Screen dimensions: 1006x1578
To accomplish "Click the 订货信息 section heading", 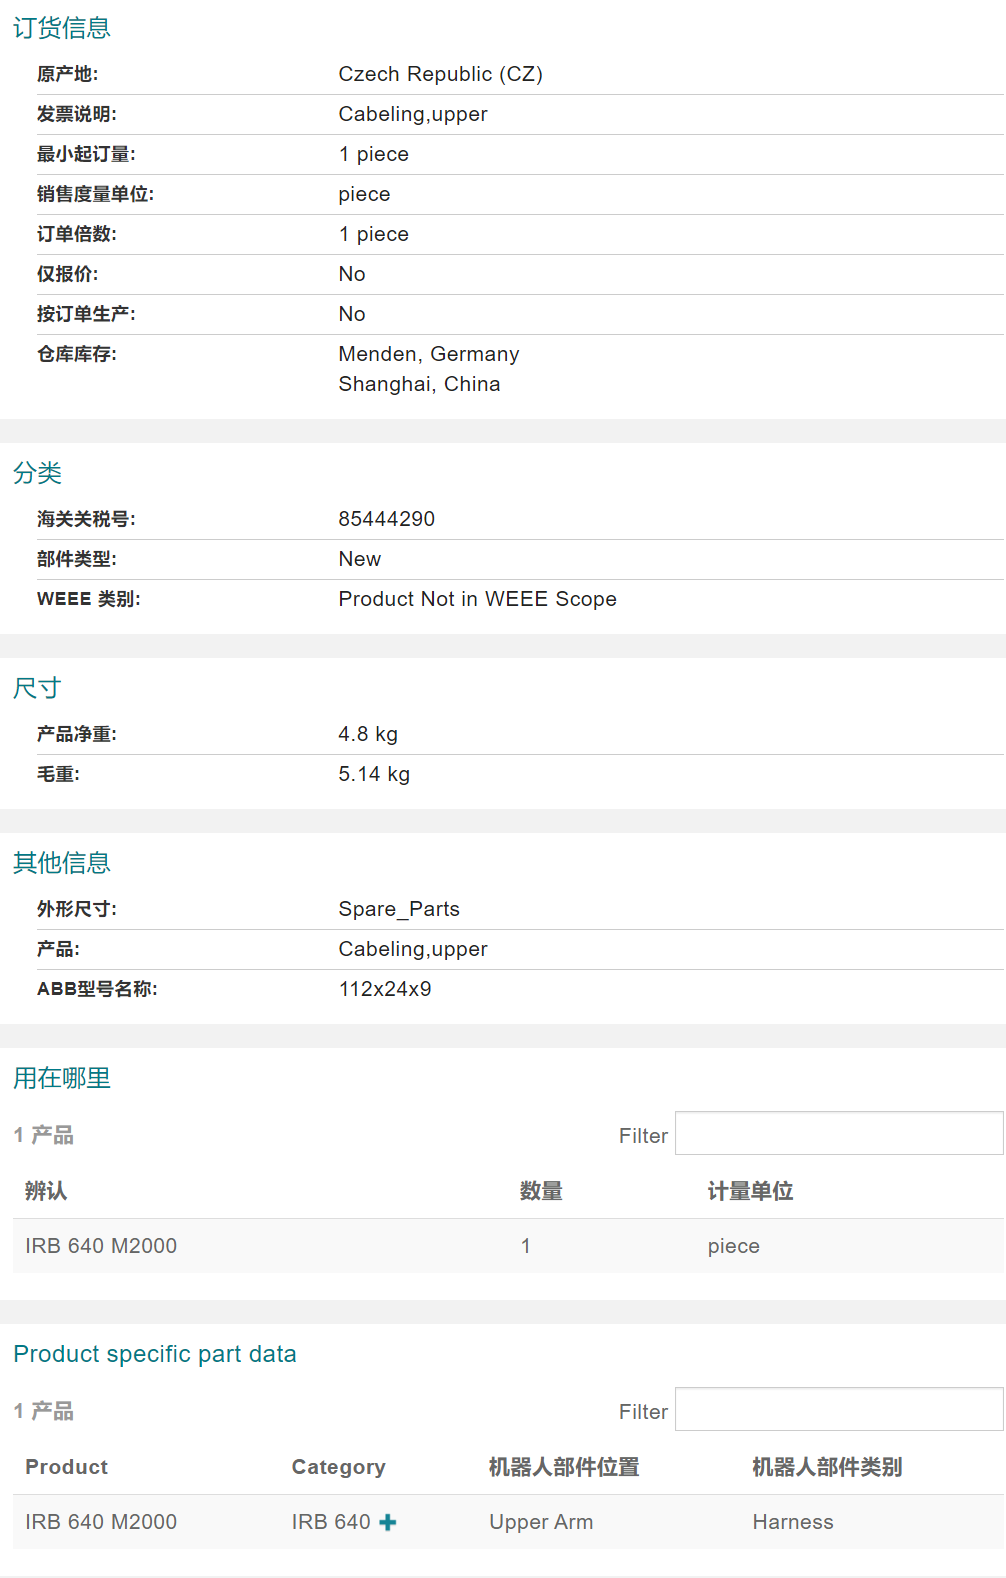I will coord(62,28).
